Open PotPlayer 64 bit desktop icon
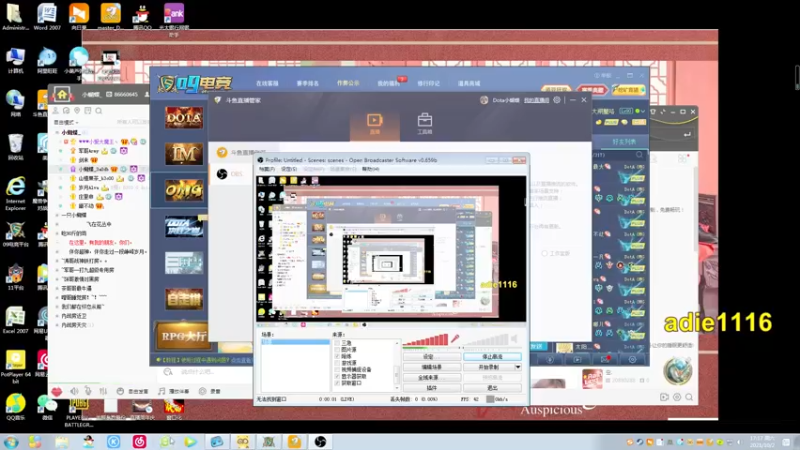 [15, 367]
